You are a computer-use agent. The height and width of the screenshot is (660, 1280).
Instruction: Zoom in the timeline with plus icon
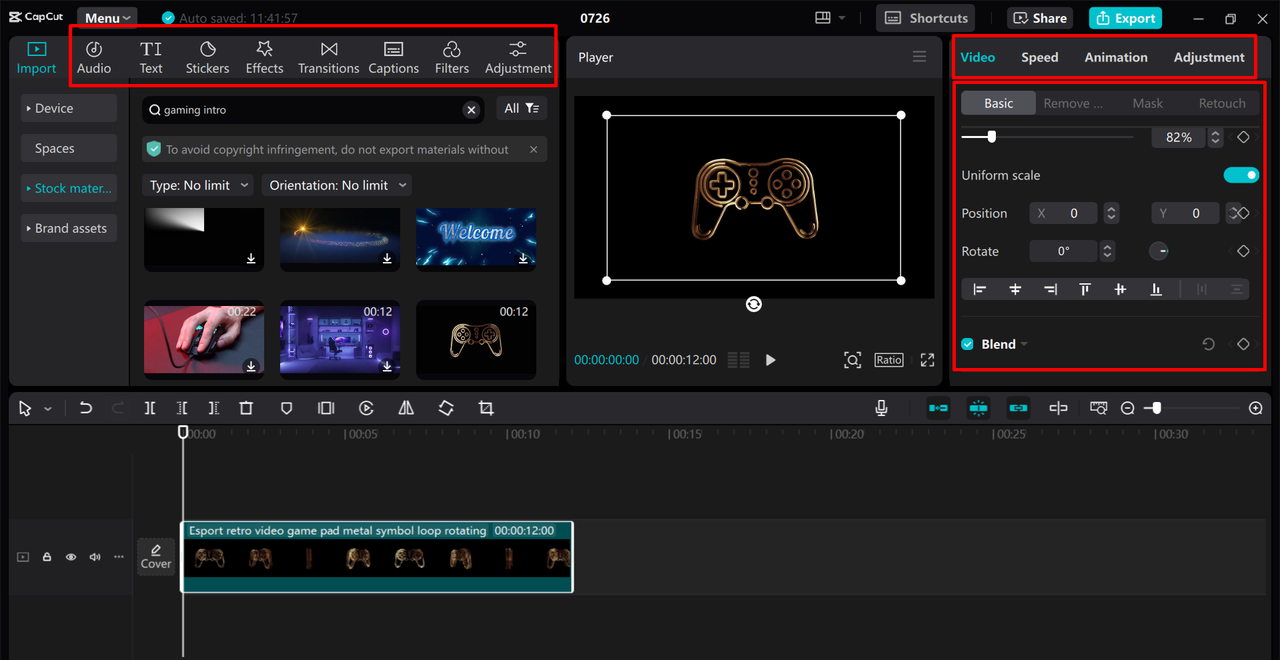[1256, 408]
